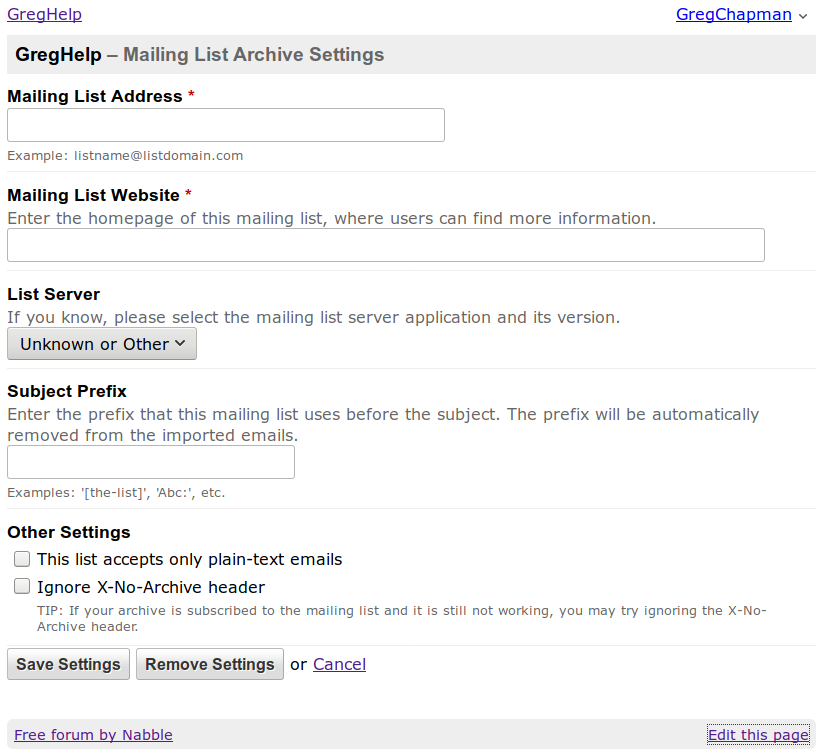The image size is (820, 754).
Task: Open the List Server 'Unknown or Other' dropdown
Action: pyautogui.click(x=102, y=344)
